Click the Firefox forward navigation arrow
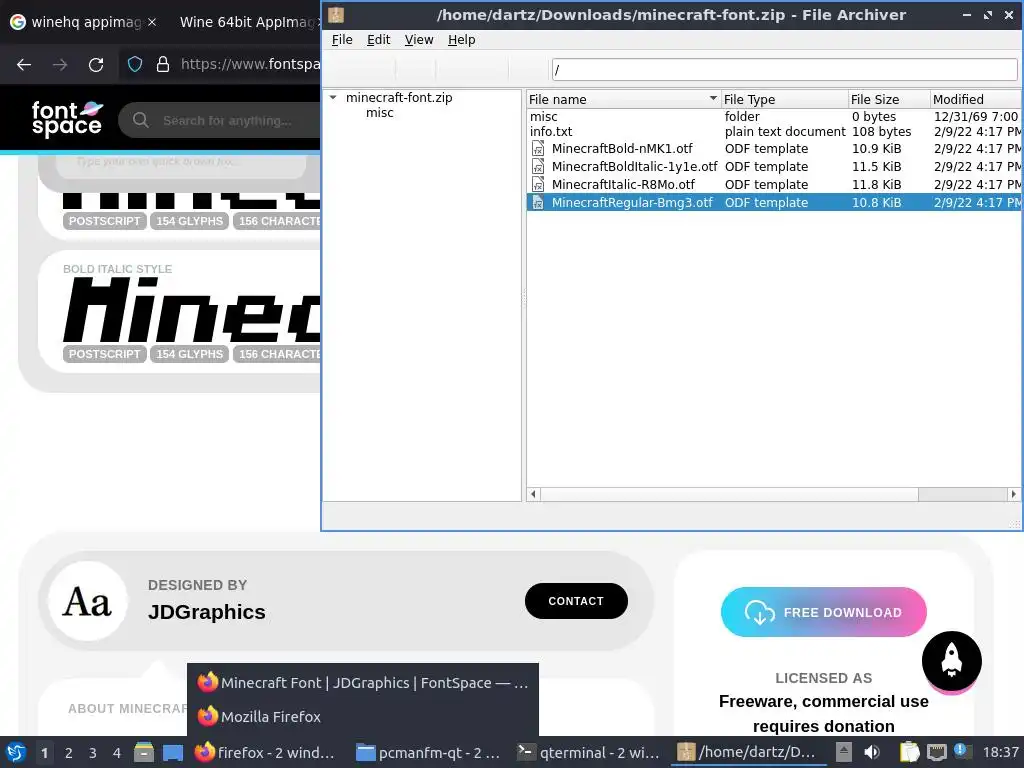Image resolution: width=1024 pixels, height=768 pixels. pos(60,65)
